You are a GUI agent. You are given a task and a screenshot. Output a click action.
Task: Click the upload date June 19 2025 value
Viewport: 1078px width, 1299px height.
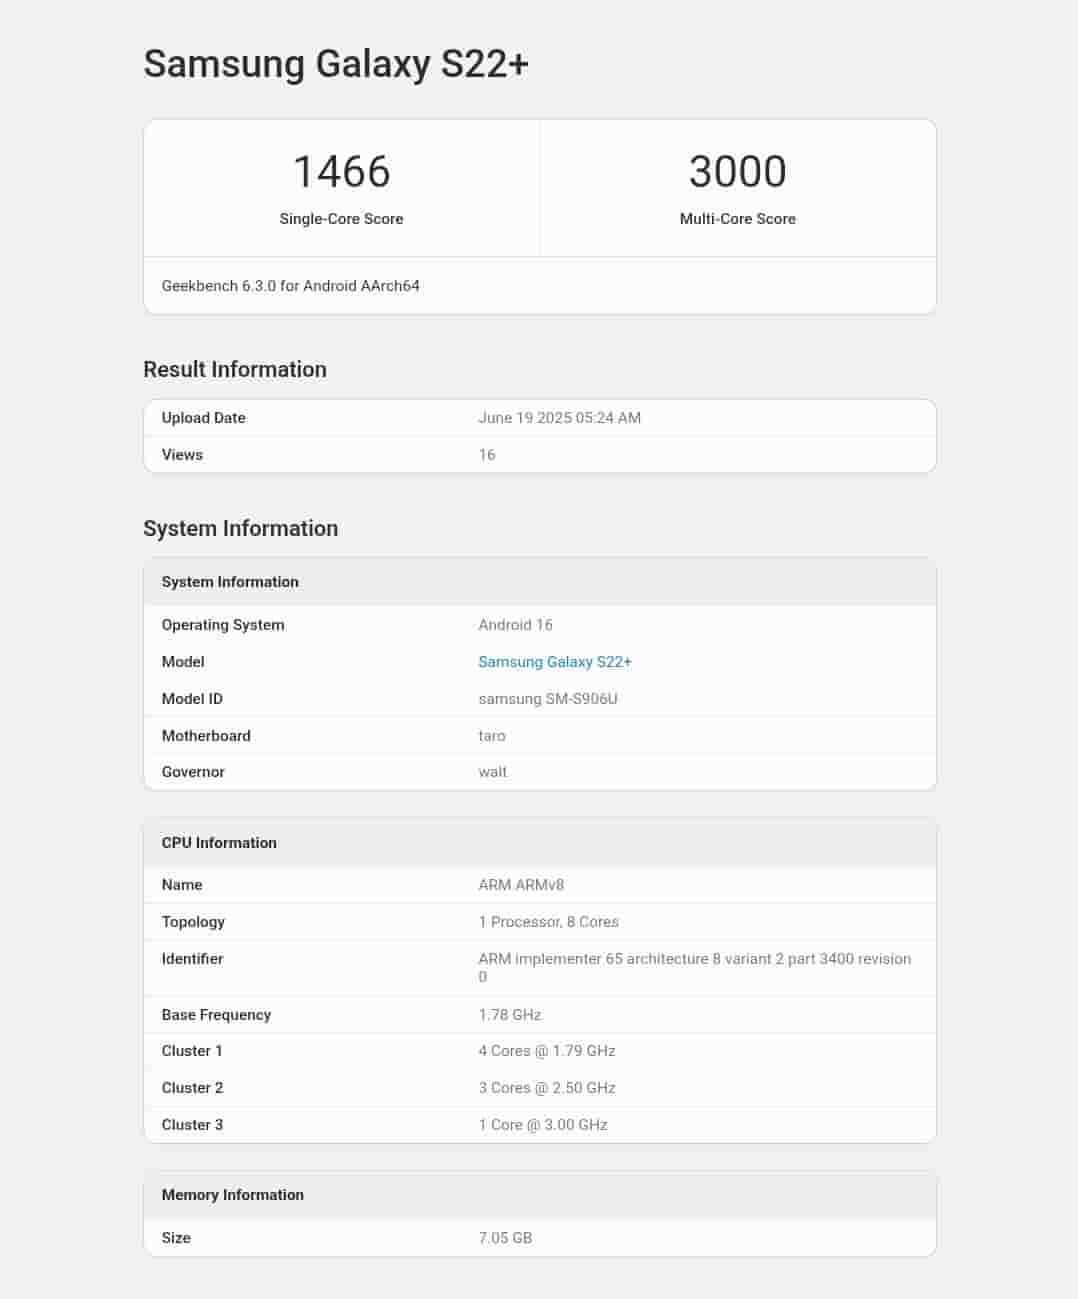click(559, 418)
